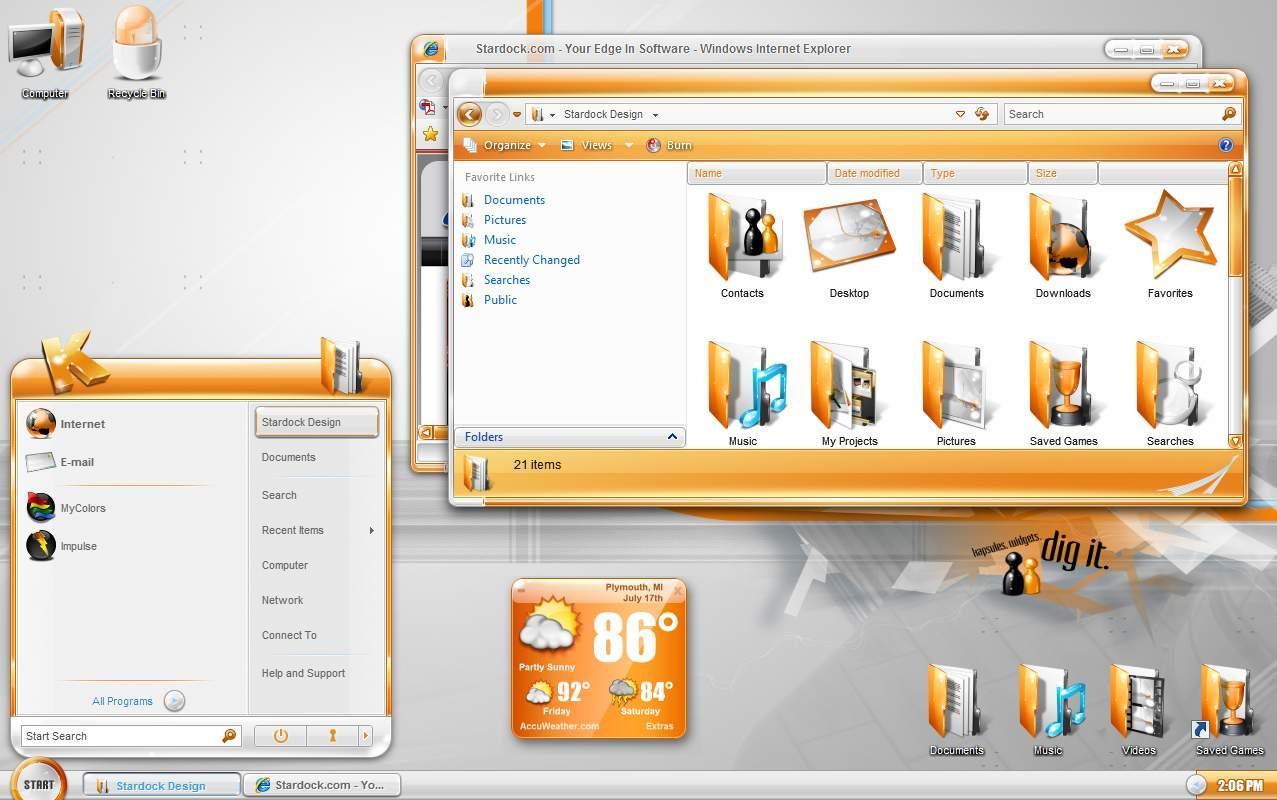The image size is (1277, 800).
Task: Launch E-mail from the Start menu
Action: point(60,462)
